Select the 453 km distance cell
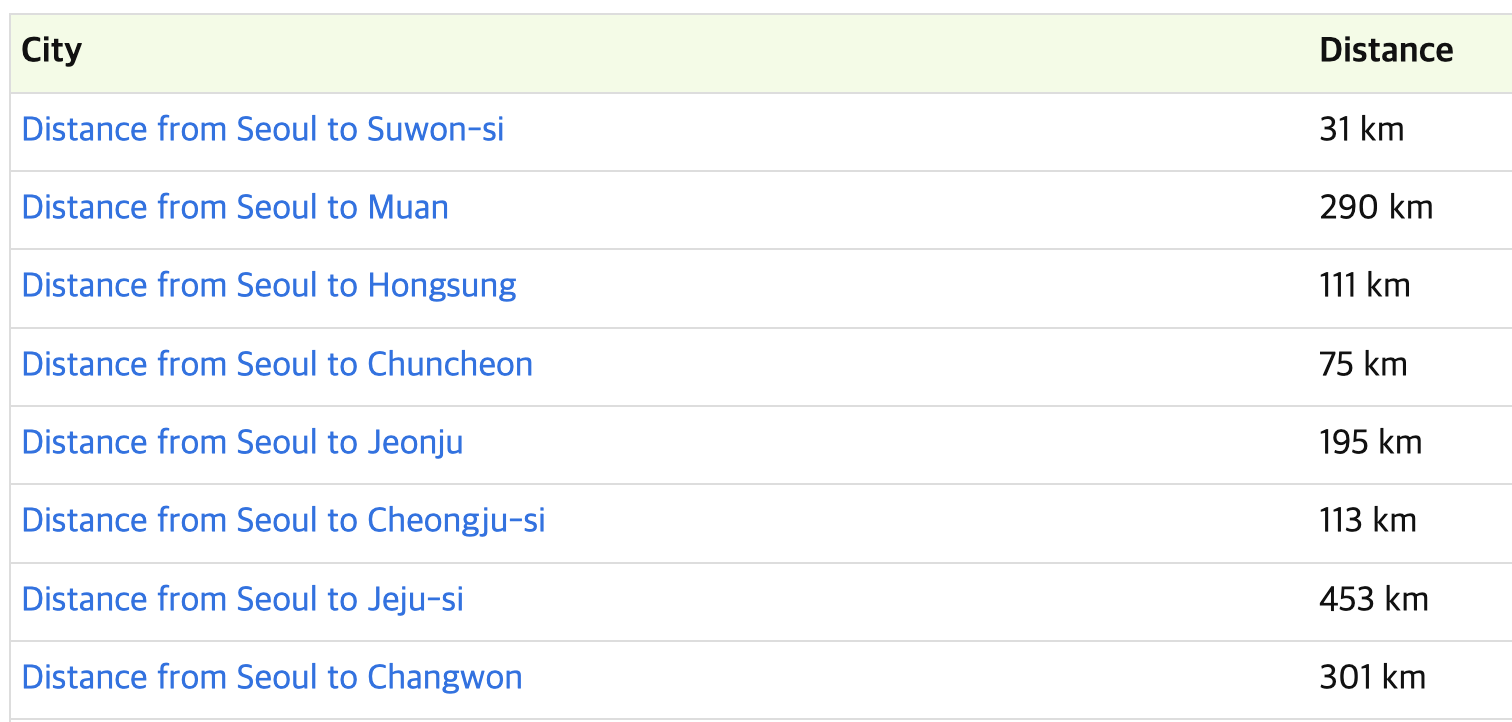Screen dimensions: 1512x722 tap(1374, 599)
